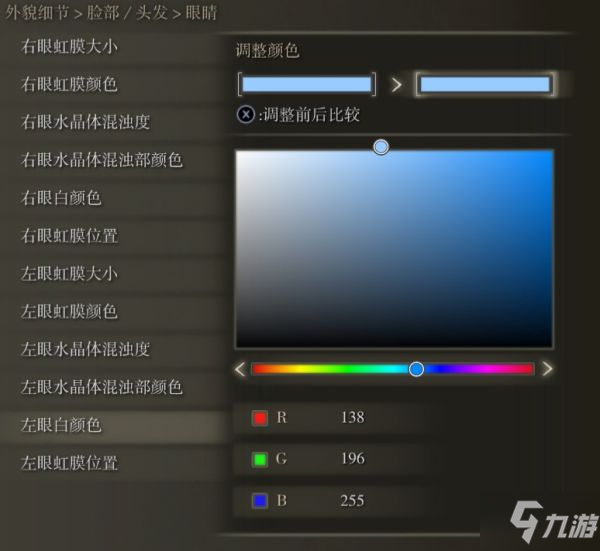The width and height of the screenshot is (600, 551).
Task: Click the X compare button icon
Action: point(246,114)
